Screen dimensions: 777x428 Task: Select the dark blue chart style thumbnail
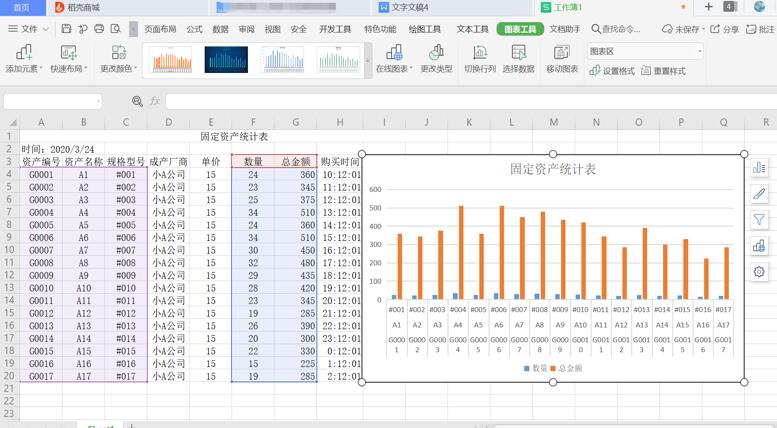[226, 60]
